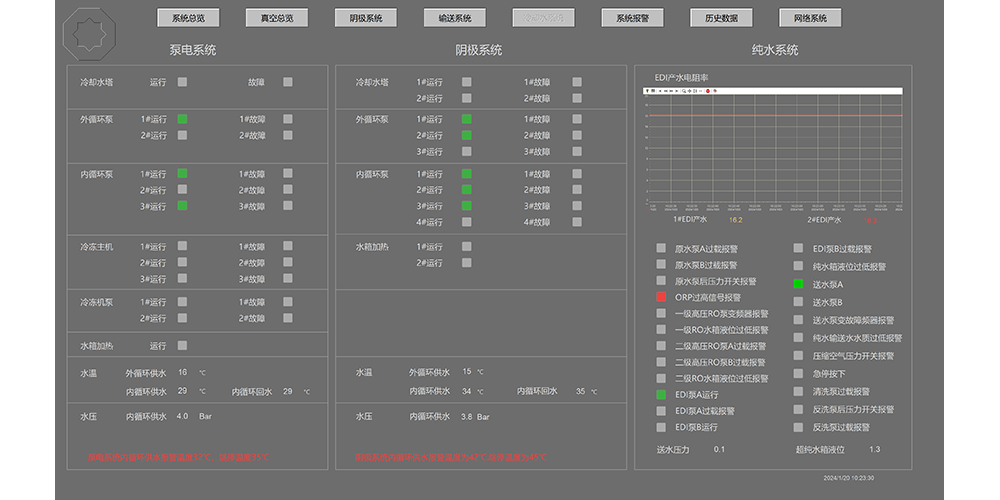The width and height of the screenshot is (1000, 500).
Task: Click the octagonal star logo icon
Action: coord(89,34)
